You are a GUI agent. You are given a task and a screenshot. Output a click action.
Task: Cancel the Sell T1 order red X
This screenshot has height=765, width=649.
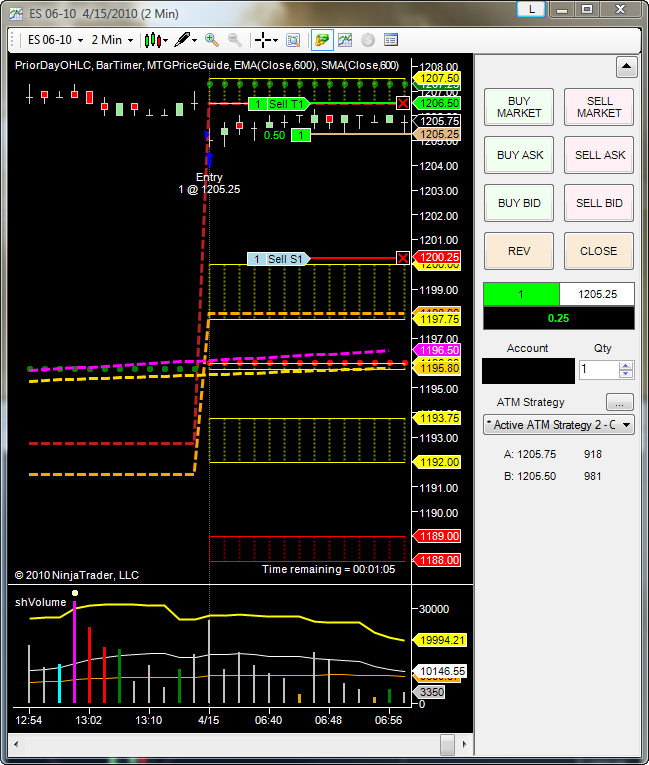pos(403,103)
